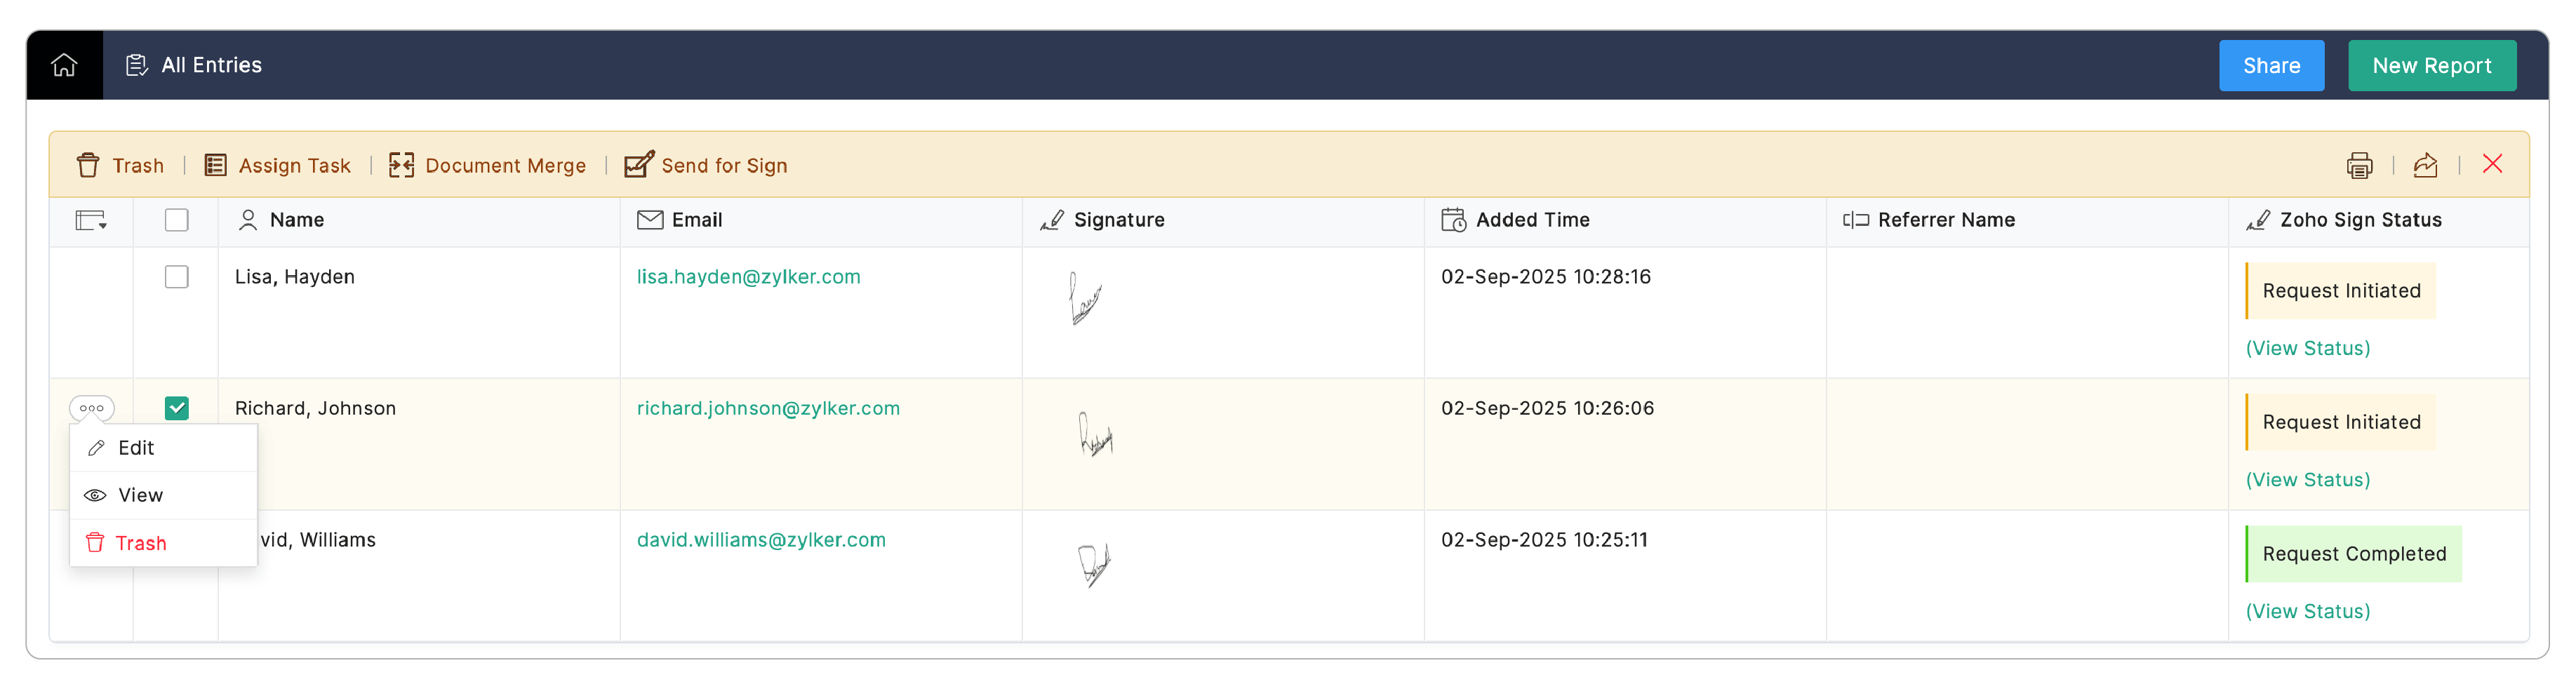This screenshot has width=2576, height=689.
Task: Close the yellow action toolbar
Action: [x=2492, y=164]
